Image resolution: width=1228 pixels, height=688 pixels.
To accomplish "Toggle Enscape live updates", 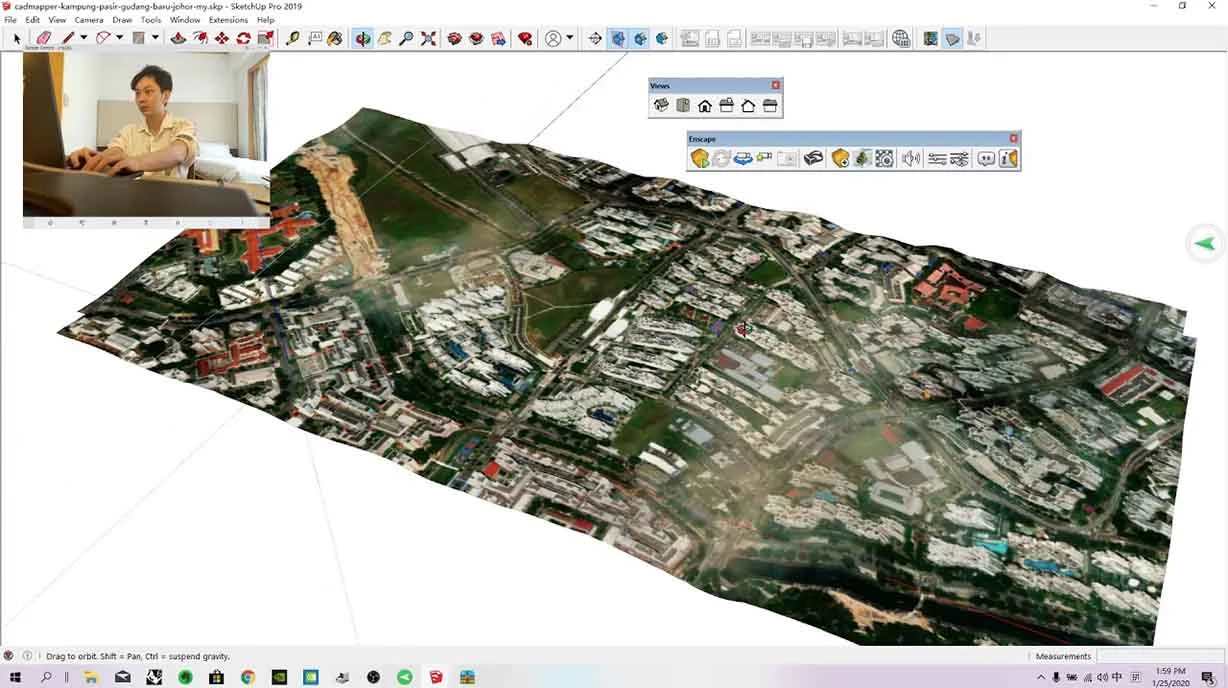I will click(x=720, y=158).
